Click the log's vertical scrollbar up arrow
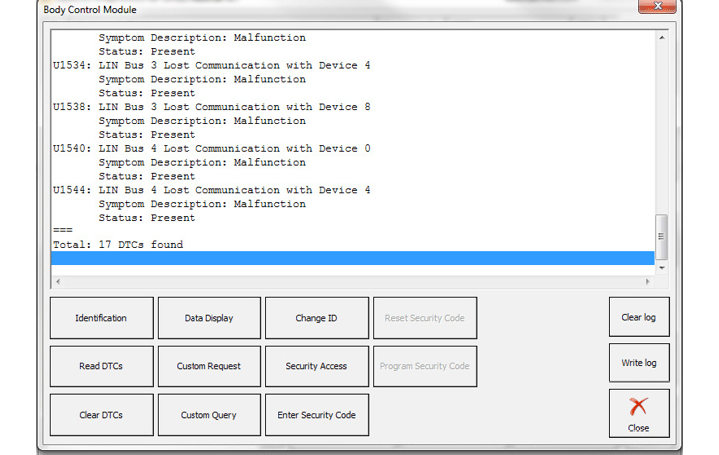Screen dimensions: 719x455 pyautogui.click(x=661, y=38)
